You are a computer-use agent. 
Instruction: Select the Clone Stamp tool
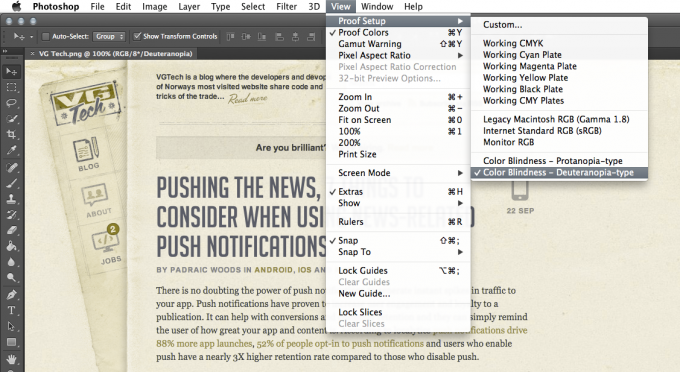pos(11,199)
